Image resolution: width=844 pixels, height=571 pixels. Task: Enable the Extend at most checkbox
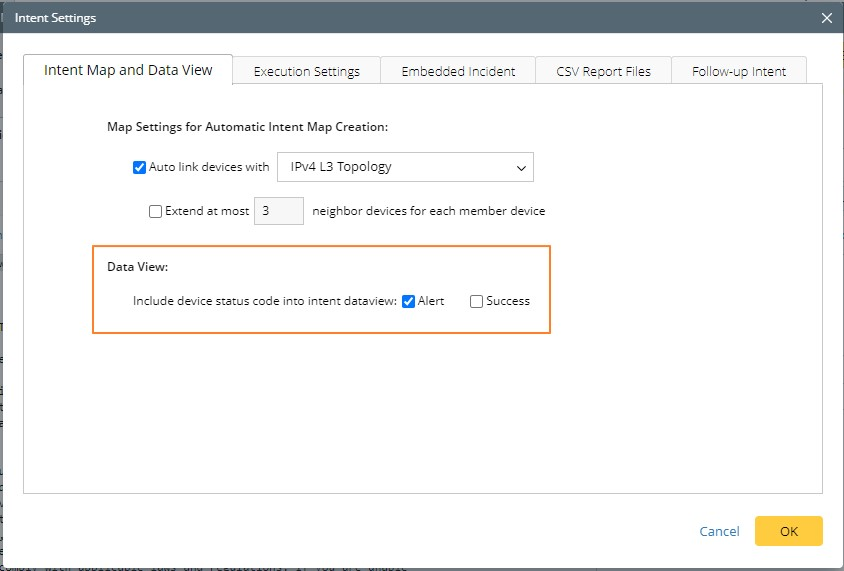(x=155, y=211)
